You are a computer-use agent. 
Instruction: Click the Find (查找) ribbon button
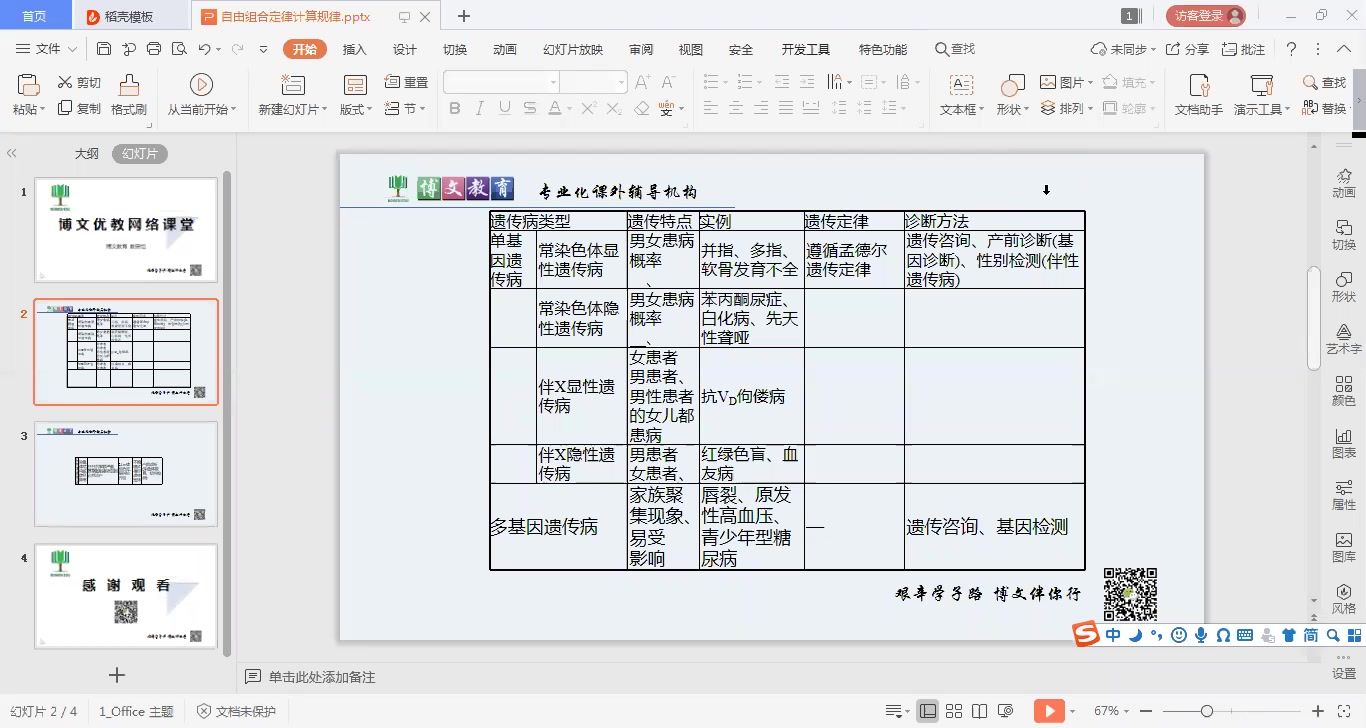tap(1326, 83)
